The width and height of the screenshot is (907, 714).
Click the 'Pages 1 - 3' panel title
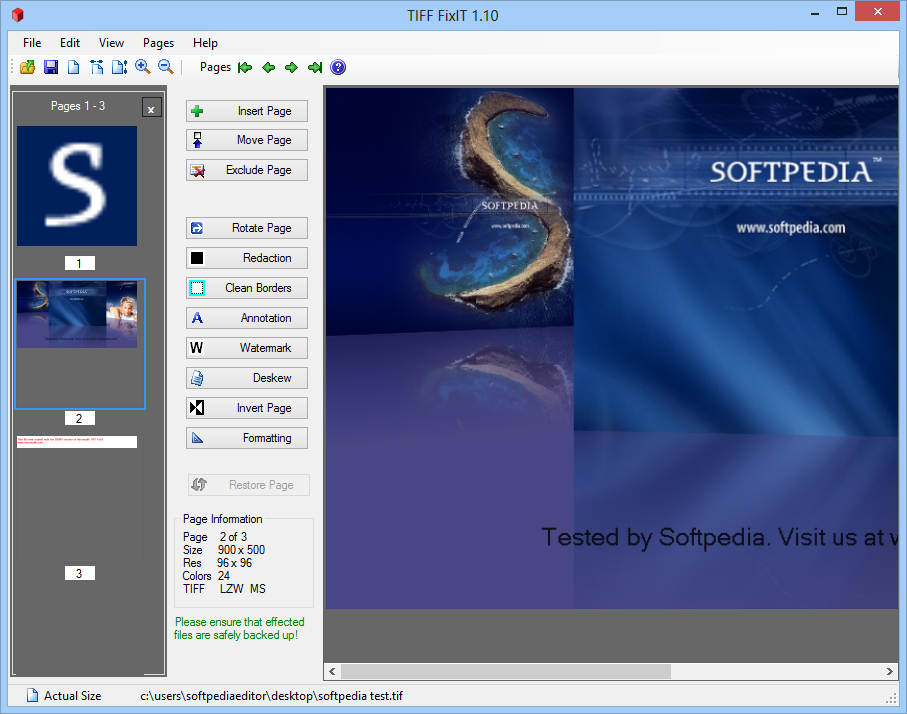[x=78, y=106]
